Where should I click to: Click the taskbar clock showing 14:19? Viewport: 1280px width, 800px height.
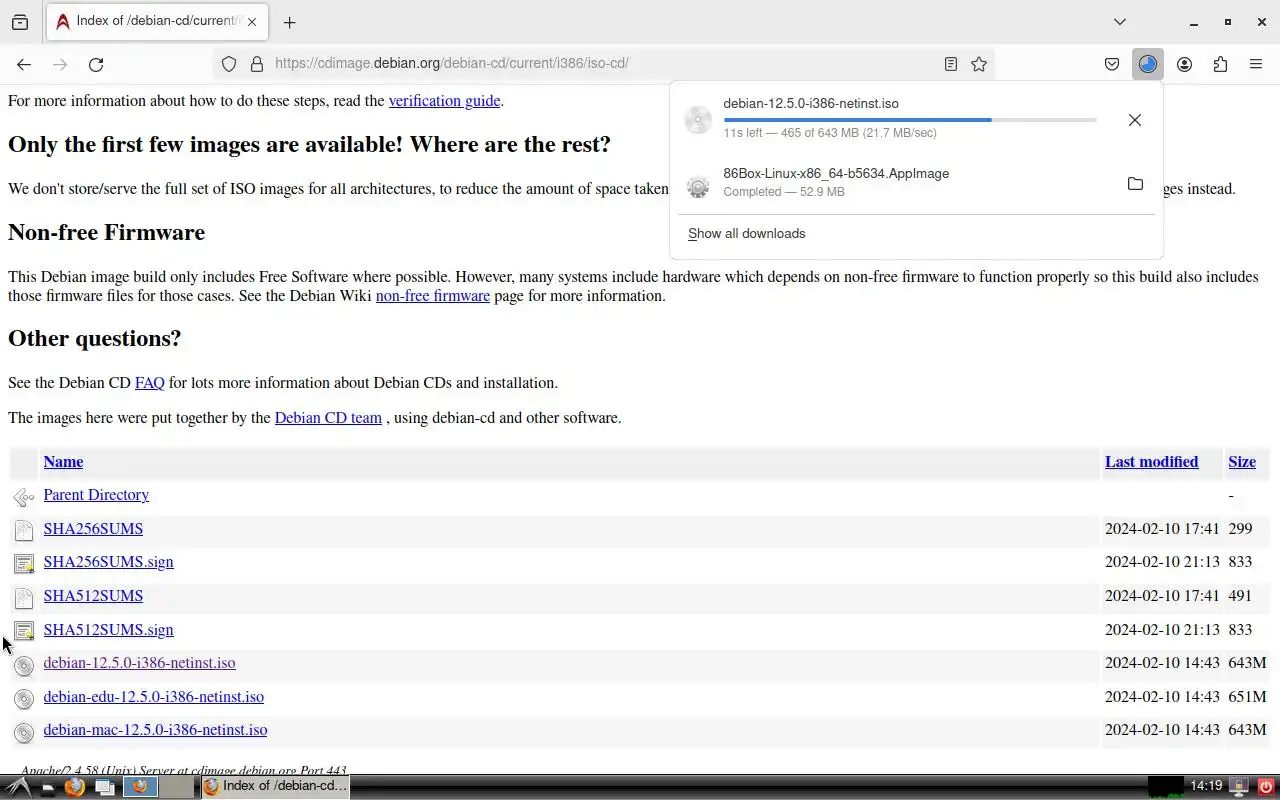tap(1207, 787)
